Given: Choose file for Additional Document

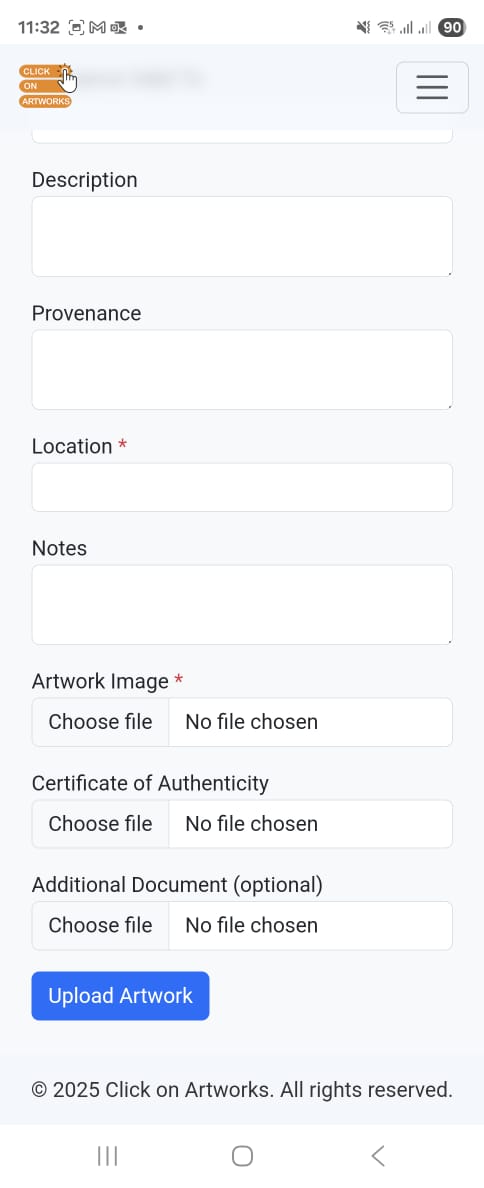Looking at the screenshot, I should coord(100,925).
